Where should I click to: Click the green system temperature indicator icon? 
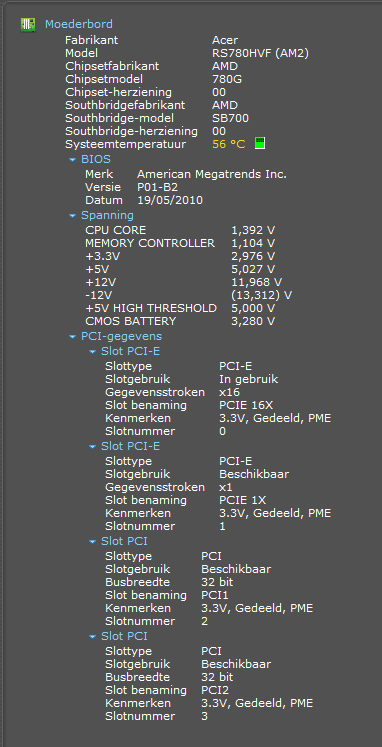pos(260,143)
